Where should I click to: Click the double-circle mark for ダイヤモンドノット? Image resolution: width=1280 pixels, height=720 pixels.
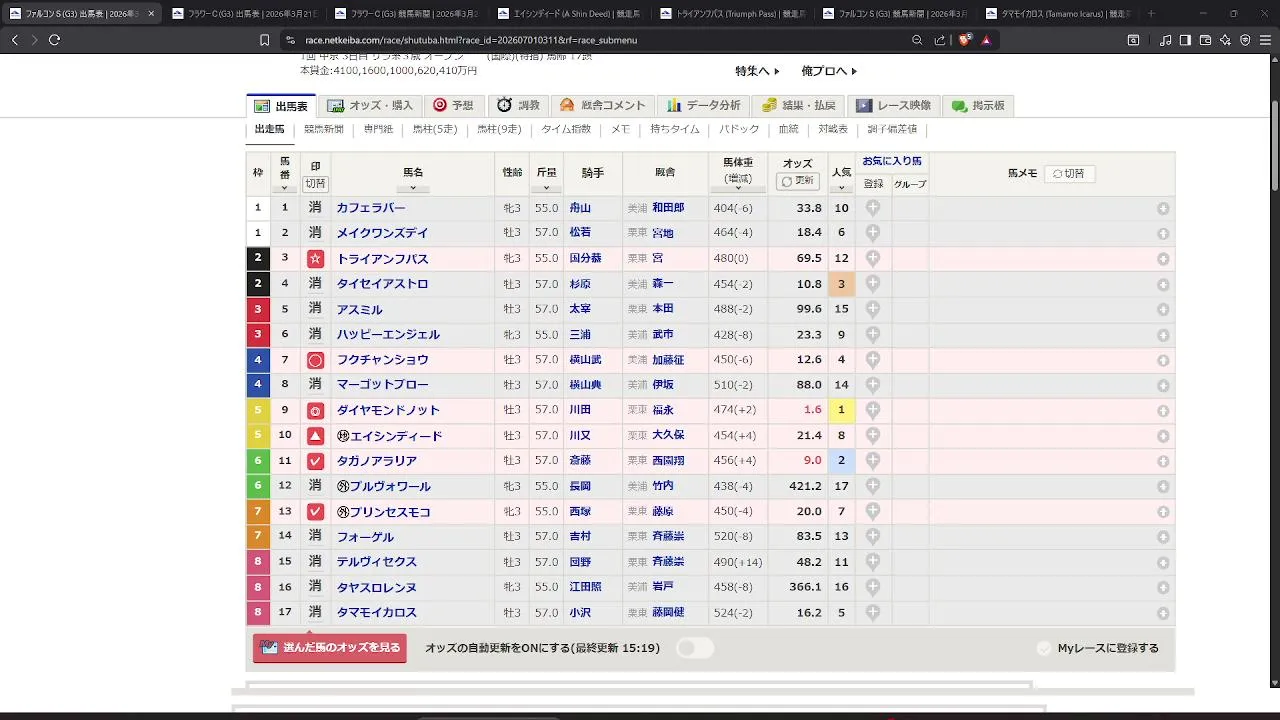[315, 410]
